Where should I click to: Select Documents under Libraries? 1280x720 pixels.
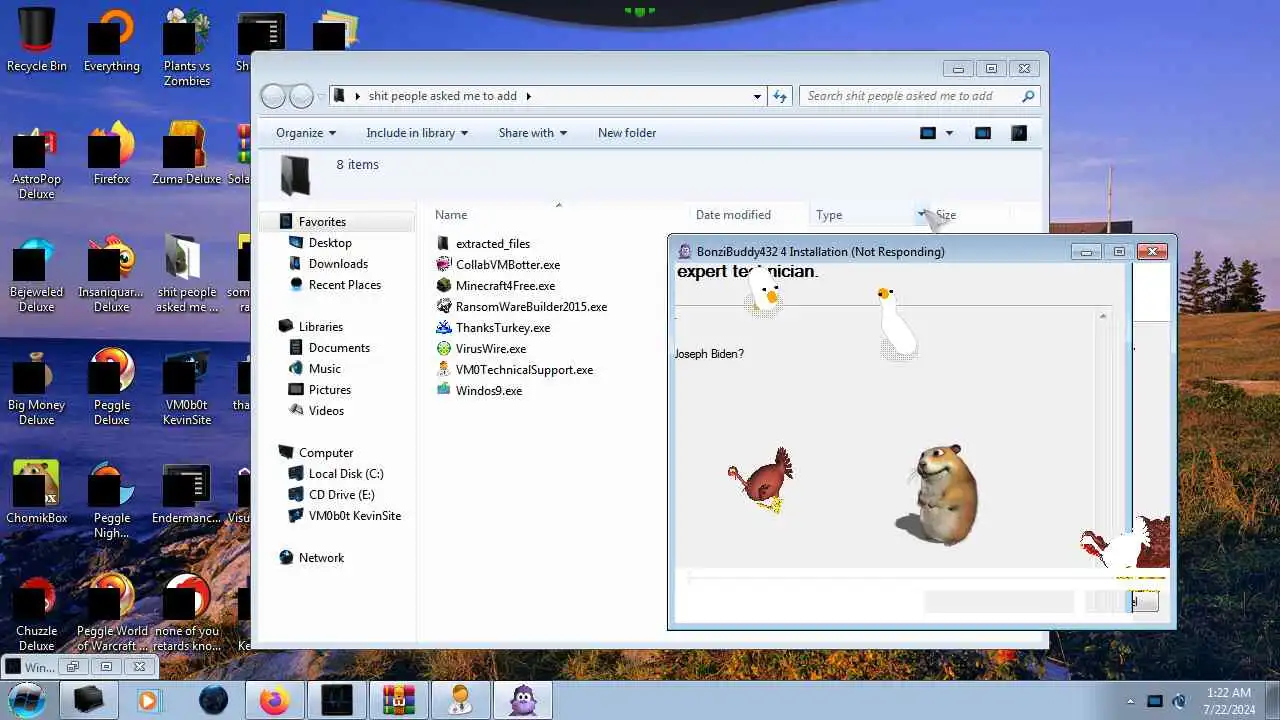click(x=339, y=348)
